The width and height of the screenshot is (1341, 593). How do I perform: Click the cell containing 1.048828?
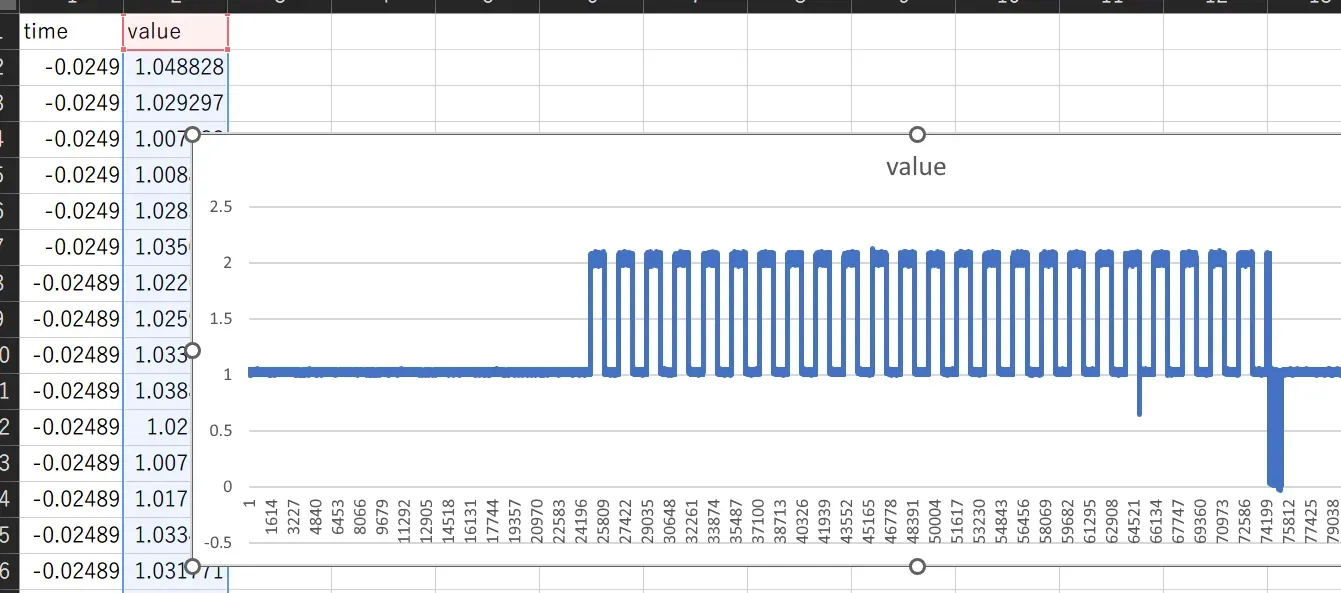[x=175, y=67]
